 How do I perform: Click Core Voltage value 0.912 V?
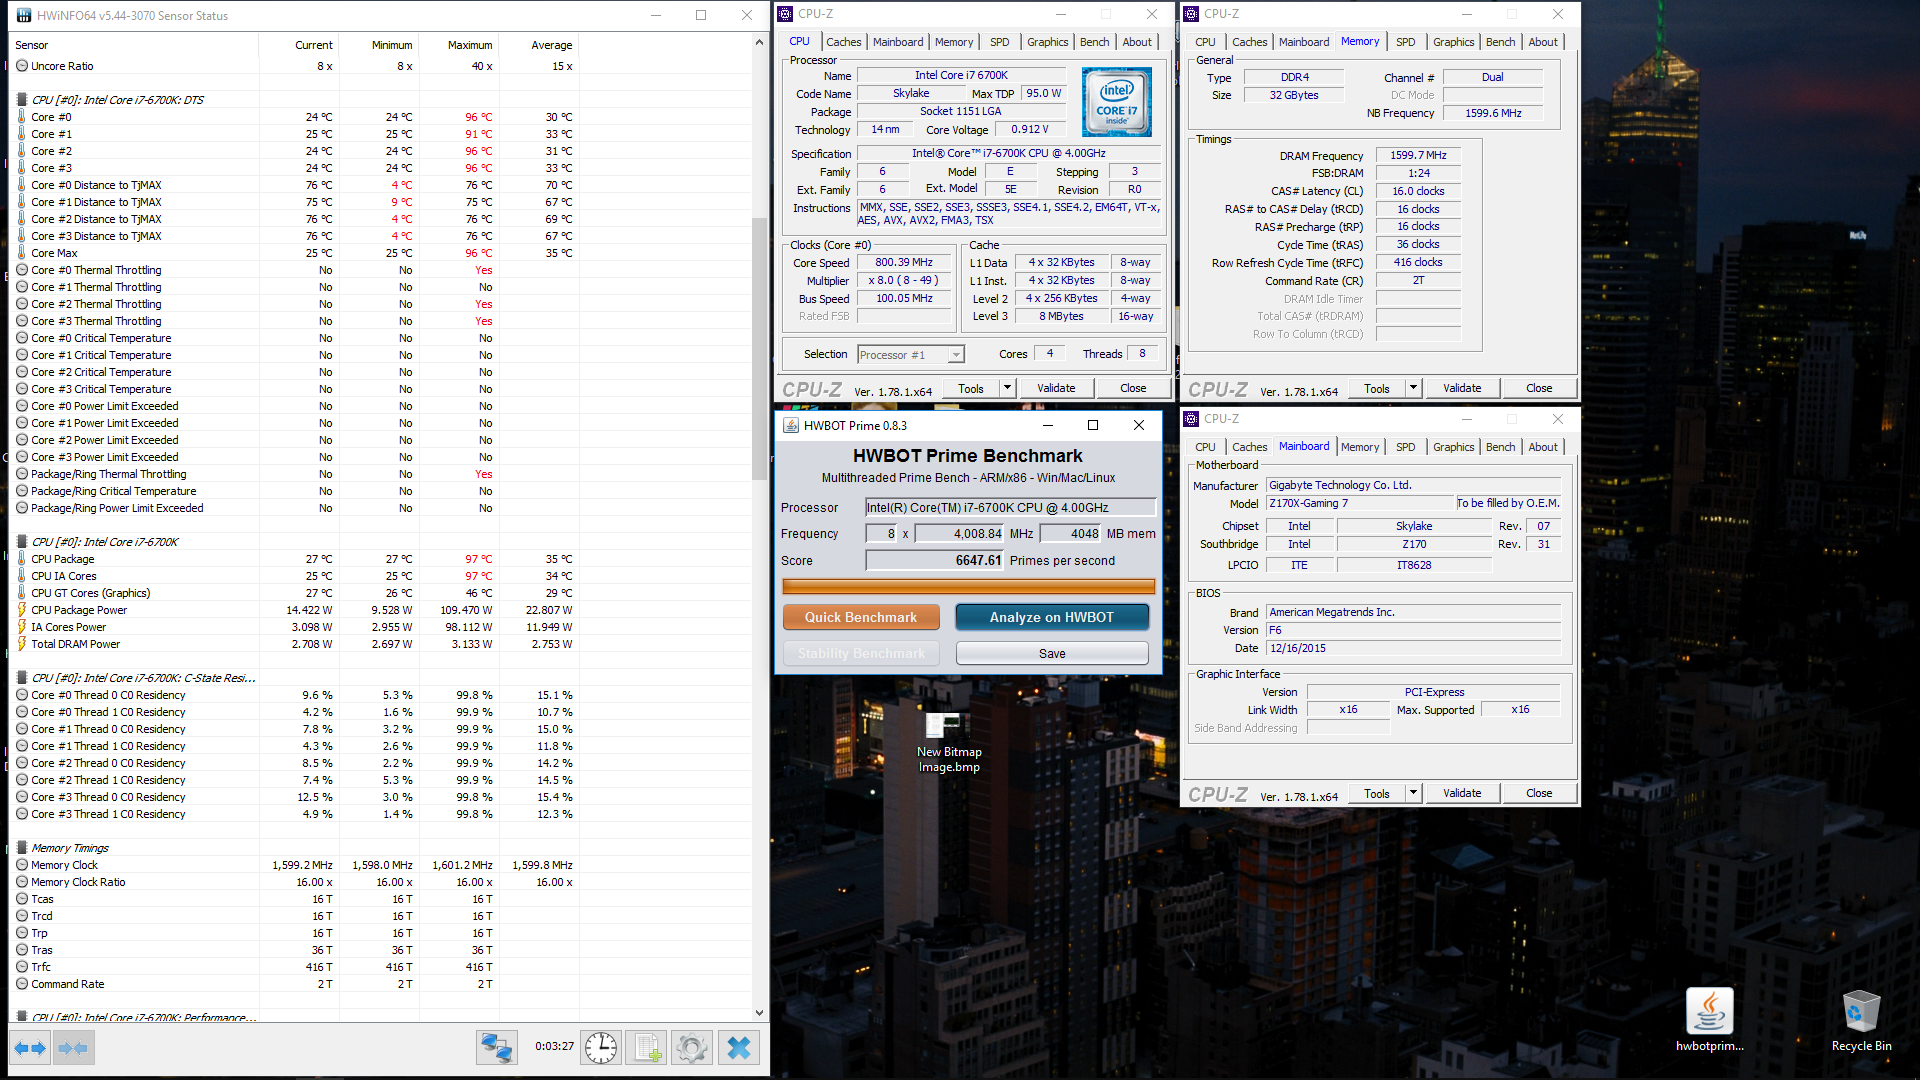pos(1029,129)
